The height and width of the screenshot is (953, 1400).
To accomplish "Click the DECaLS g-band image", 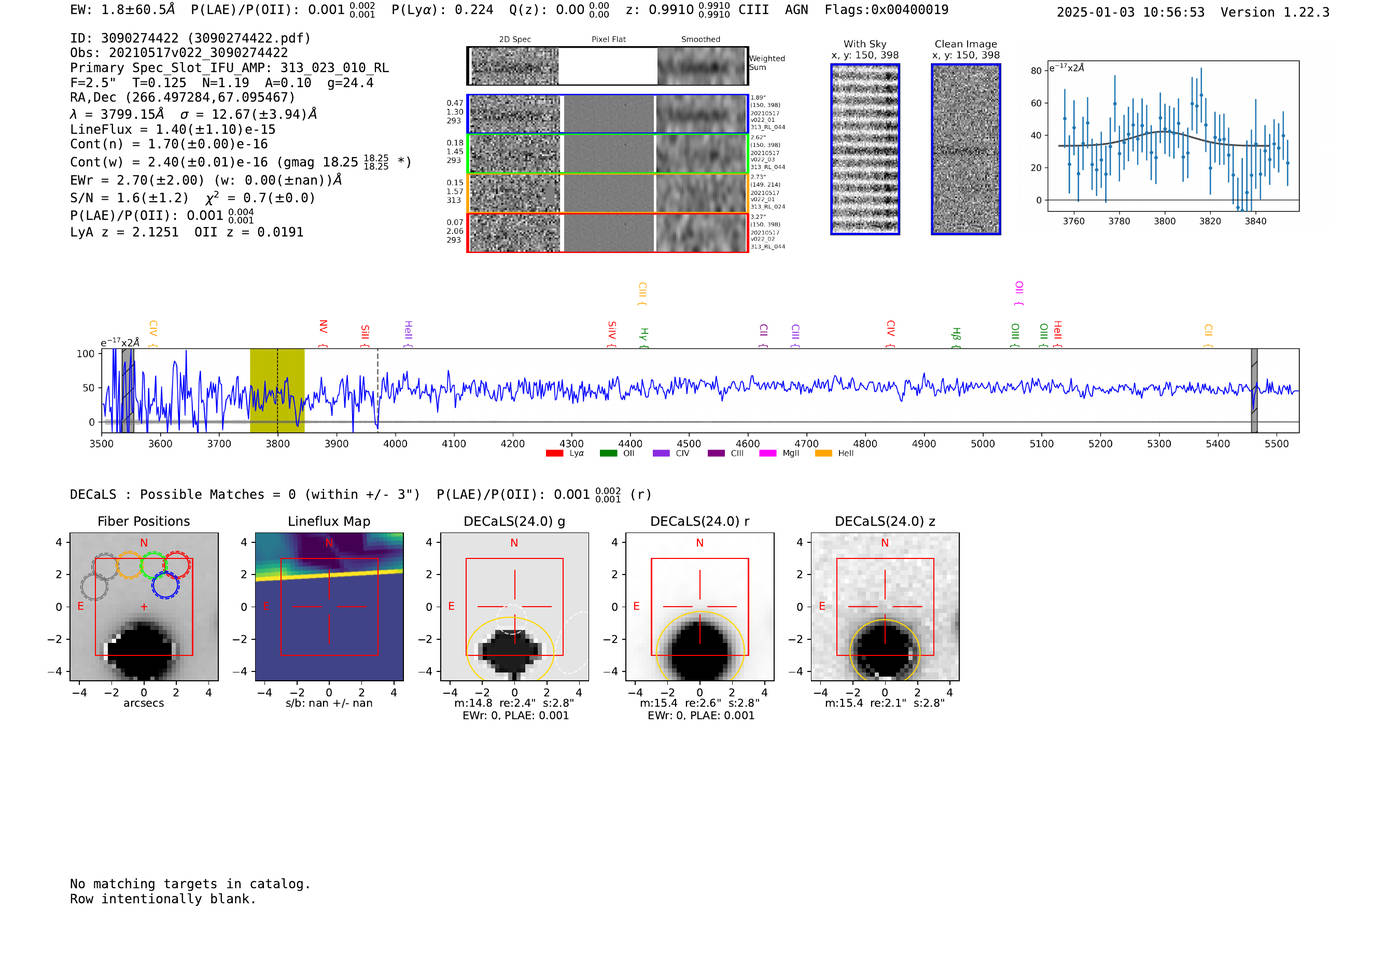I will click(x=514, y=608).
